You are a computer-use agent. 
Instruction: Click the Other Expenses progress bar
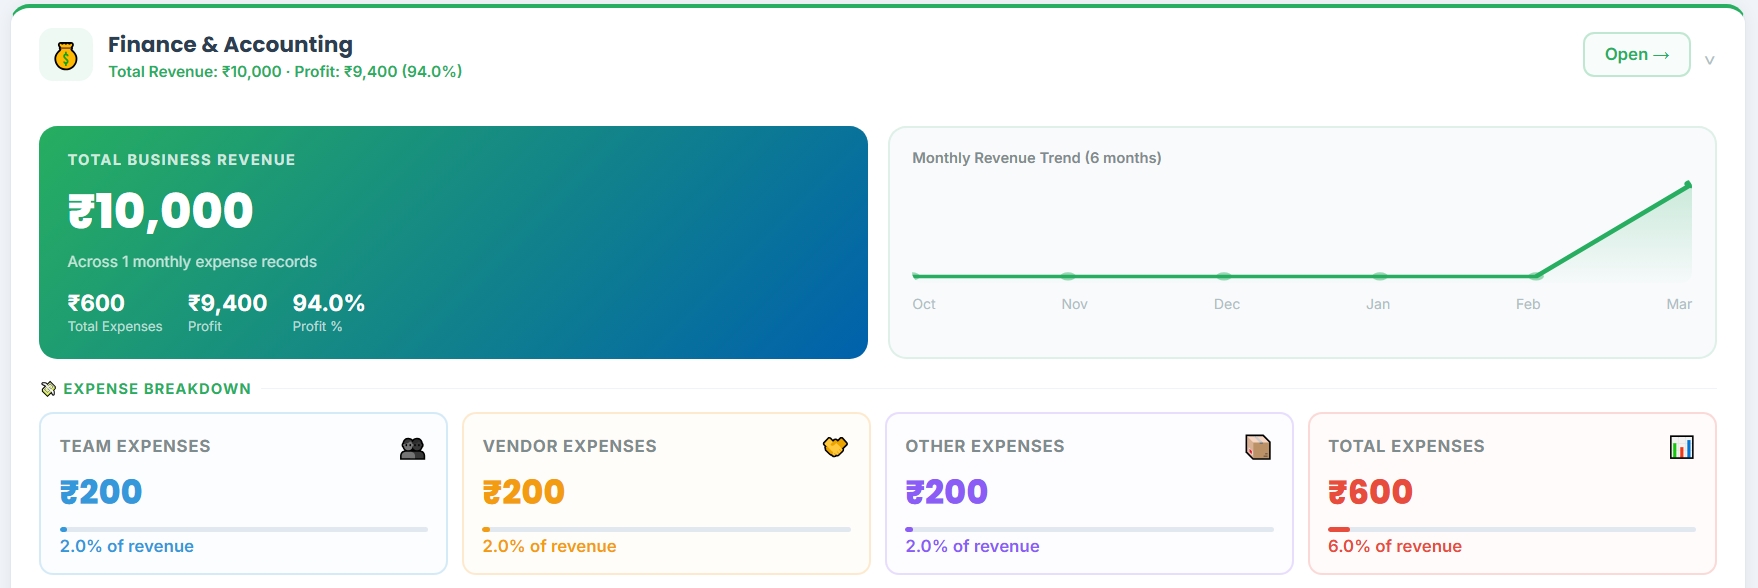[x=1089, y=529]
